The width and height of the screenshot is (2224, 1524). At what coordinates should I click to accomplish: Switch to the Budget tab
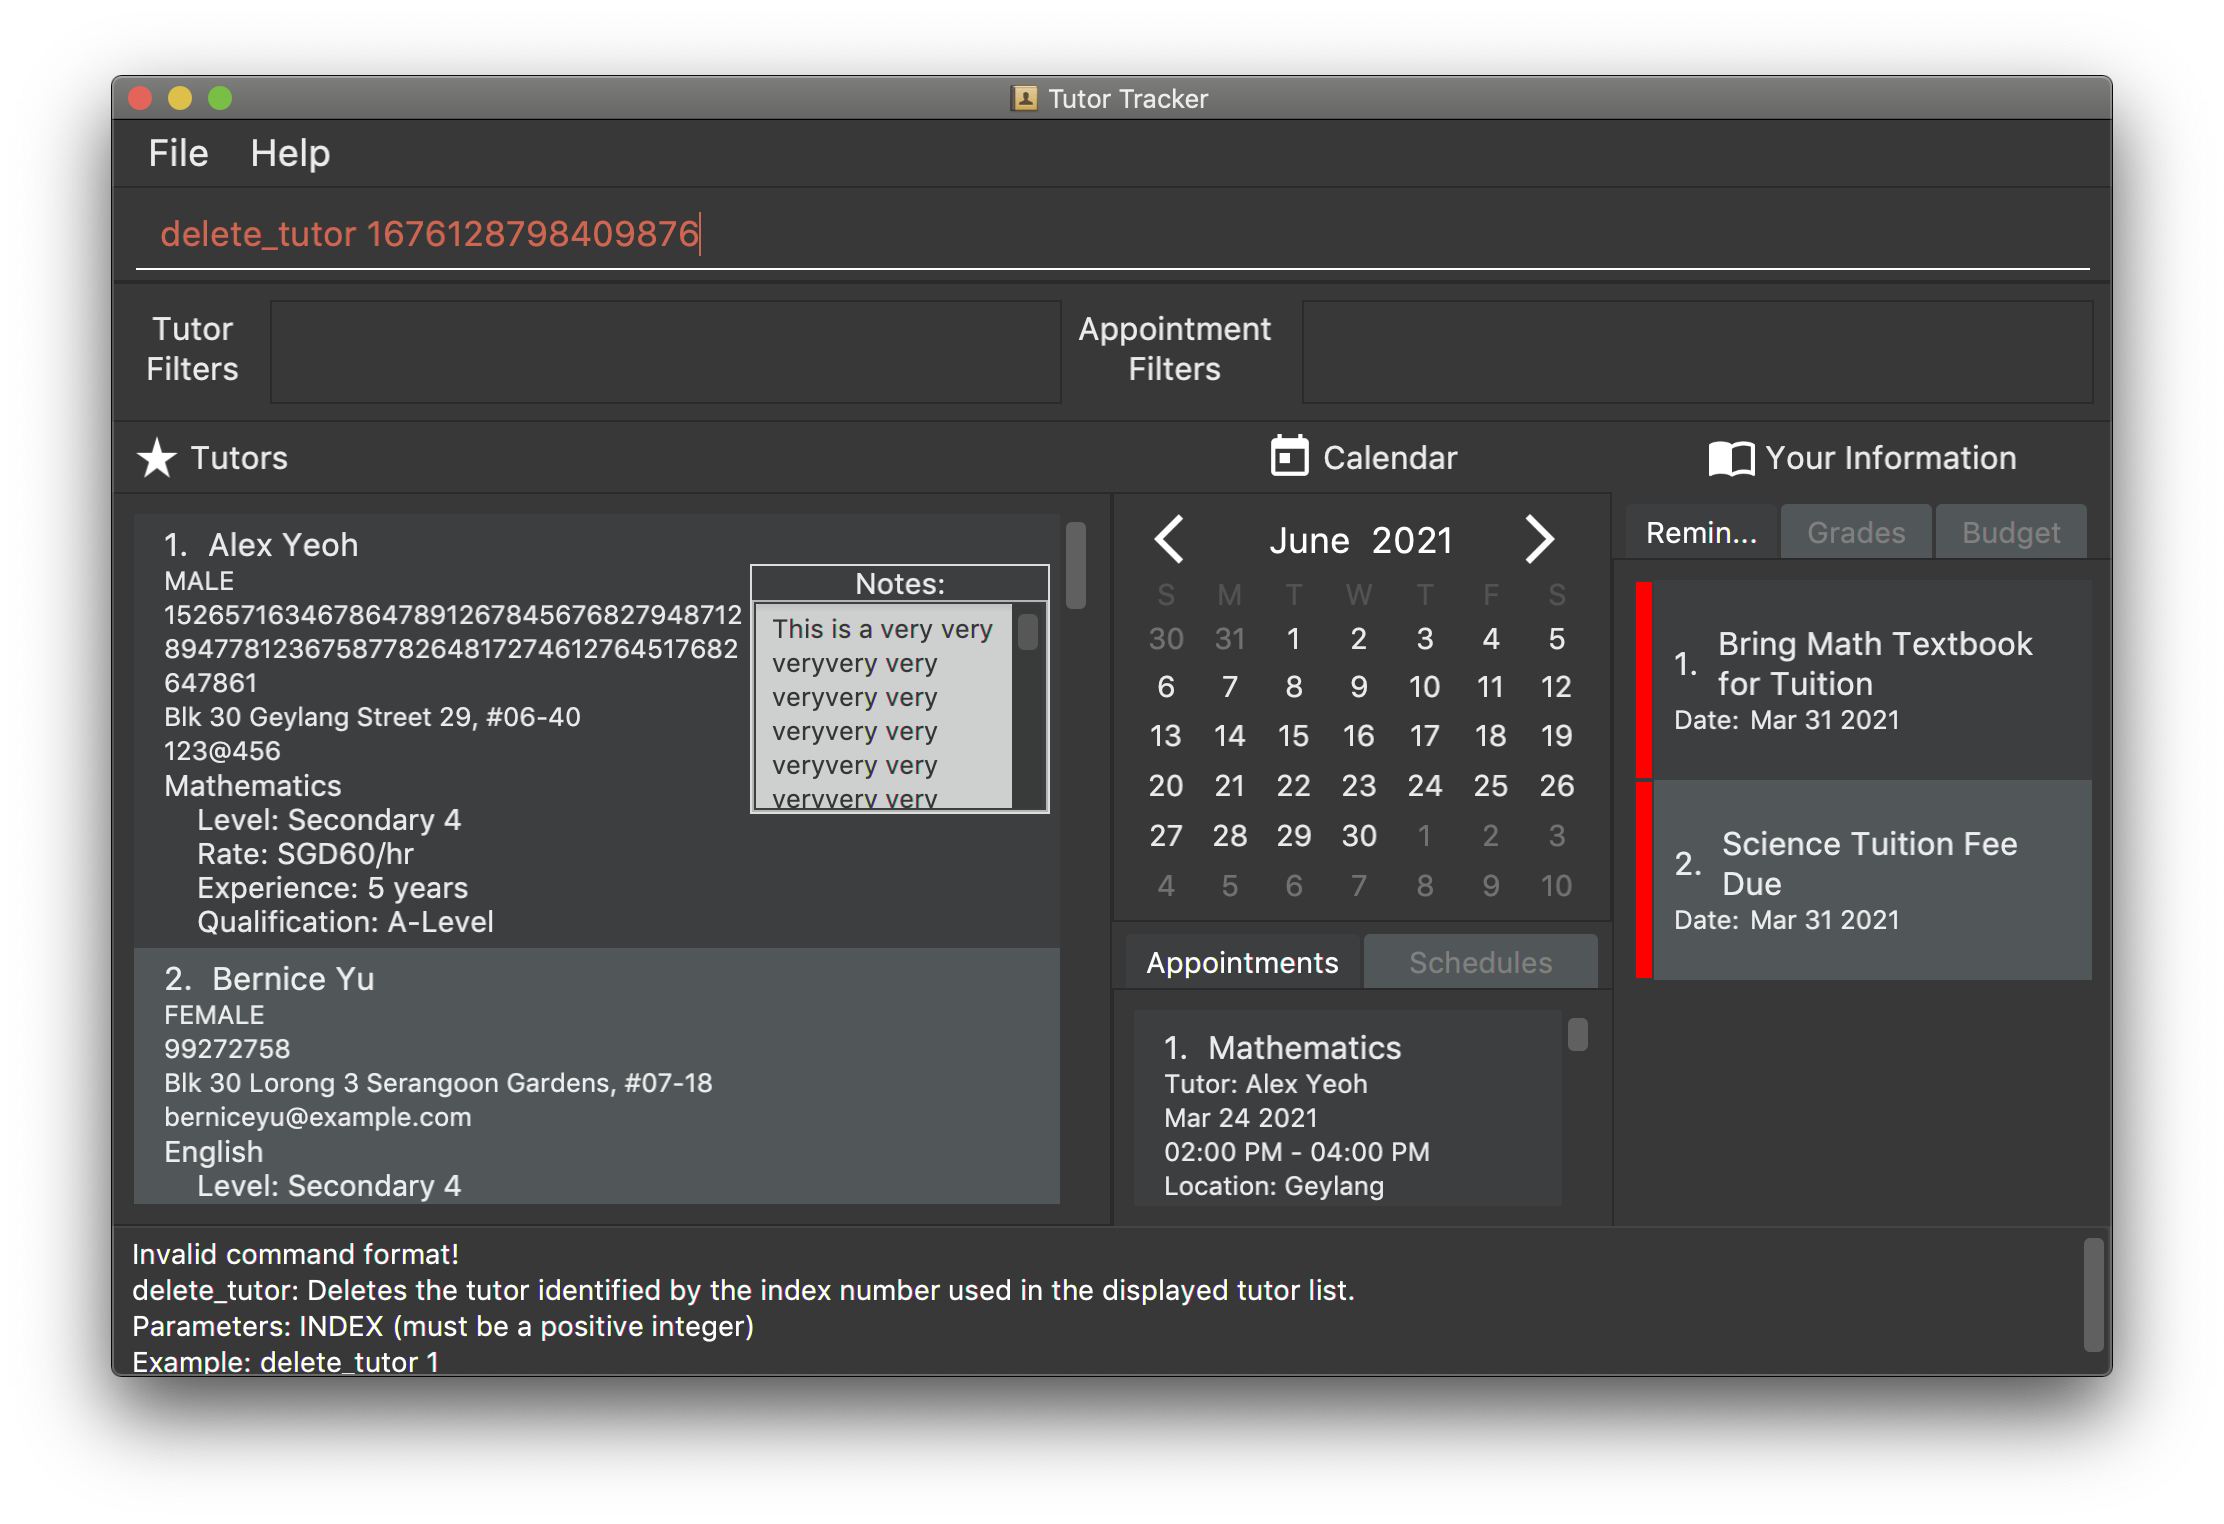[2011, 533]
